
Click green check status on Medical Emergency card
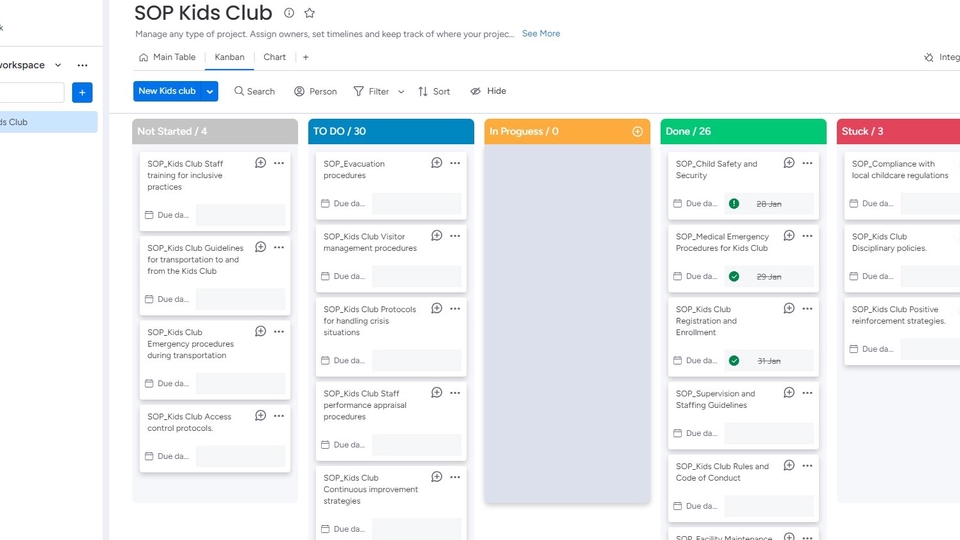[734, 277]
